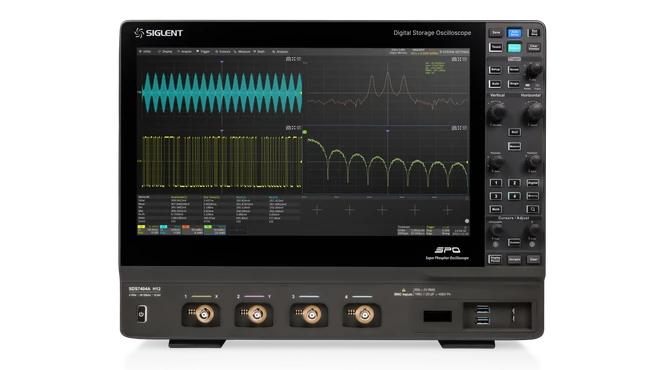Click the small round icon beside the plus signs
The width and height of the screenshot is (660, 370).
coord(467,221)
